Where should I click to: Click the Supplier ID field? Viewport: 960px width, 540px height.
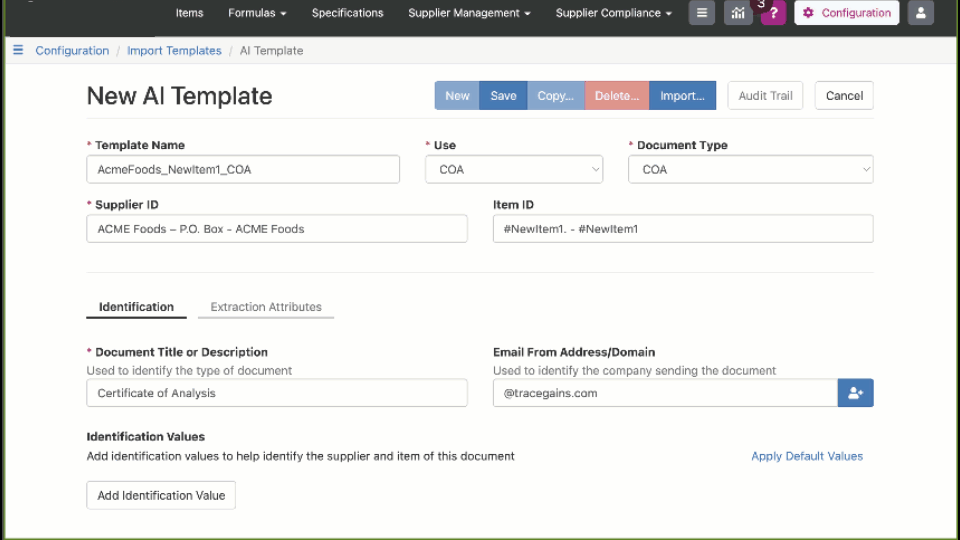(x=277, y=229)
